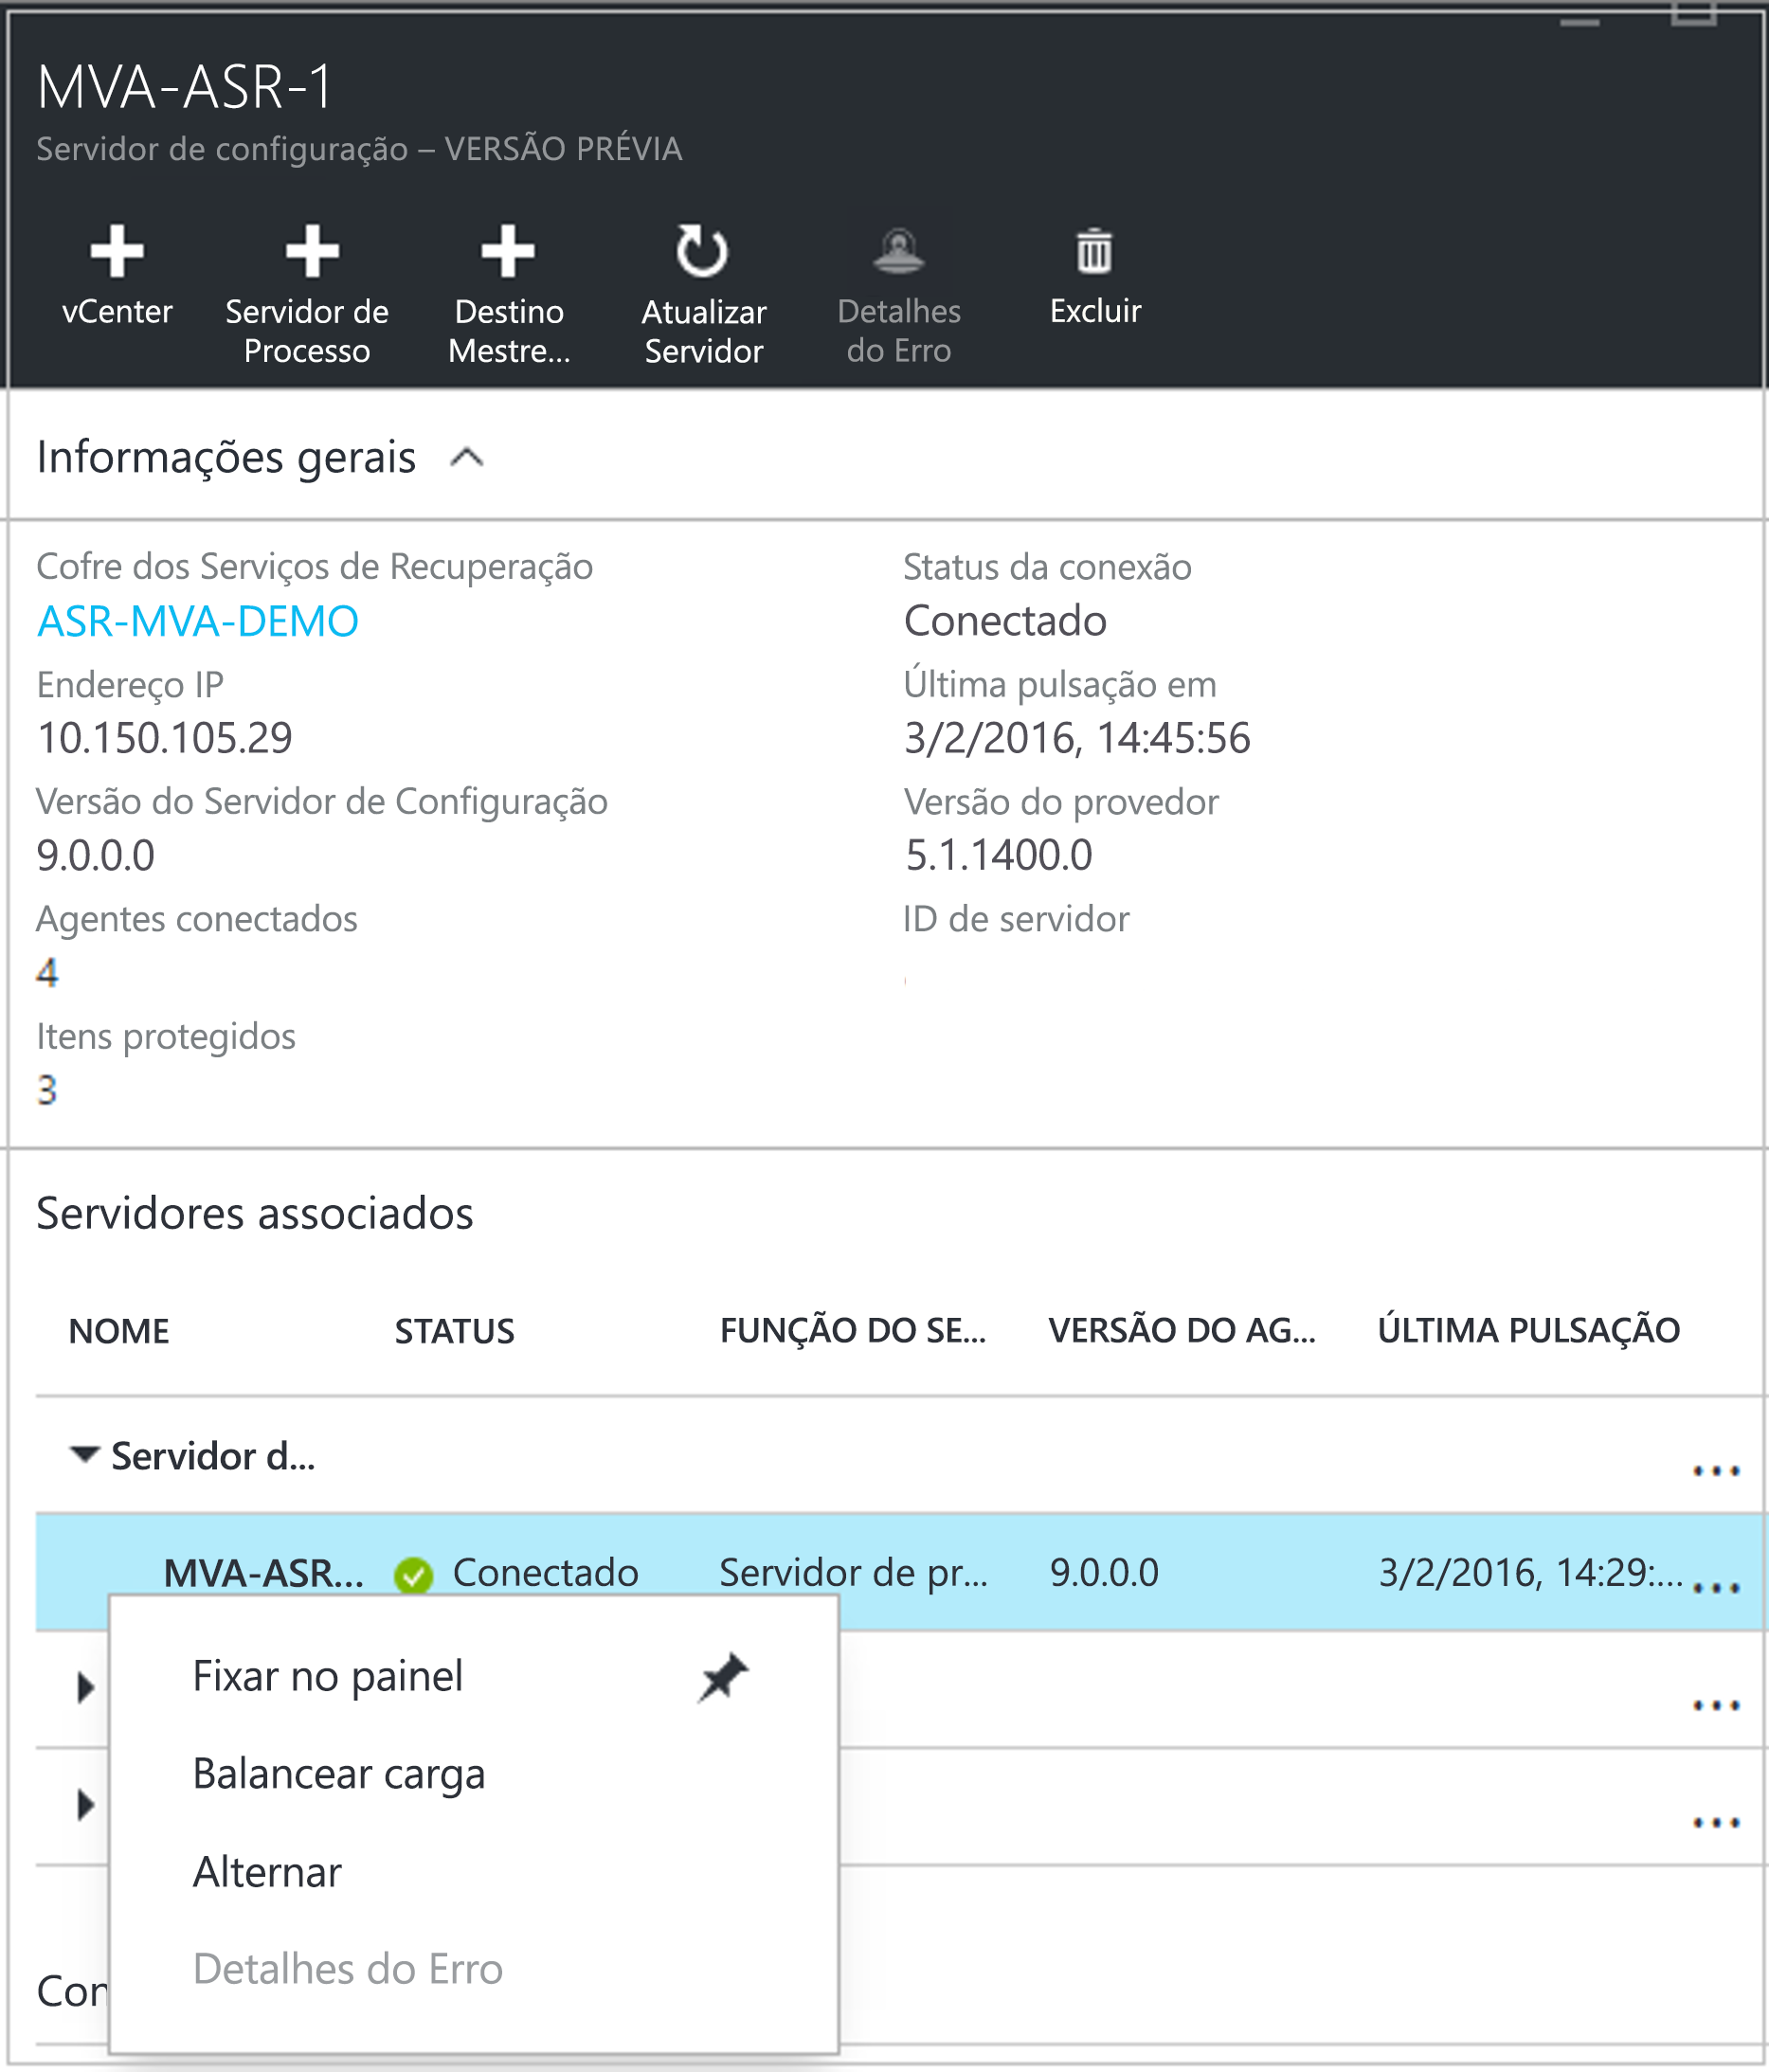Click the 9.0.0.0 agent version cell
This screenshot has width=1769, height=2072.
pyautogui.click(x=1104, y=1573)
